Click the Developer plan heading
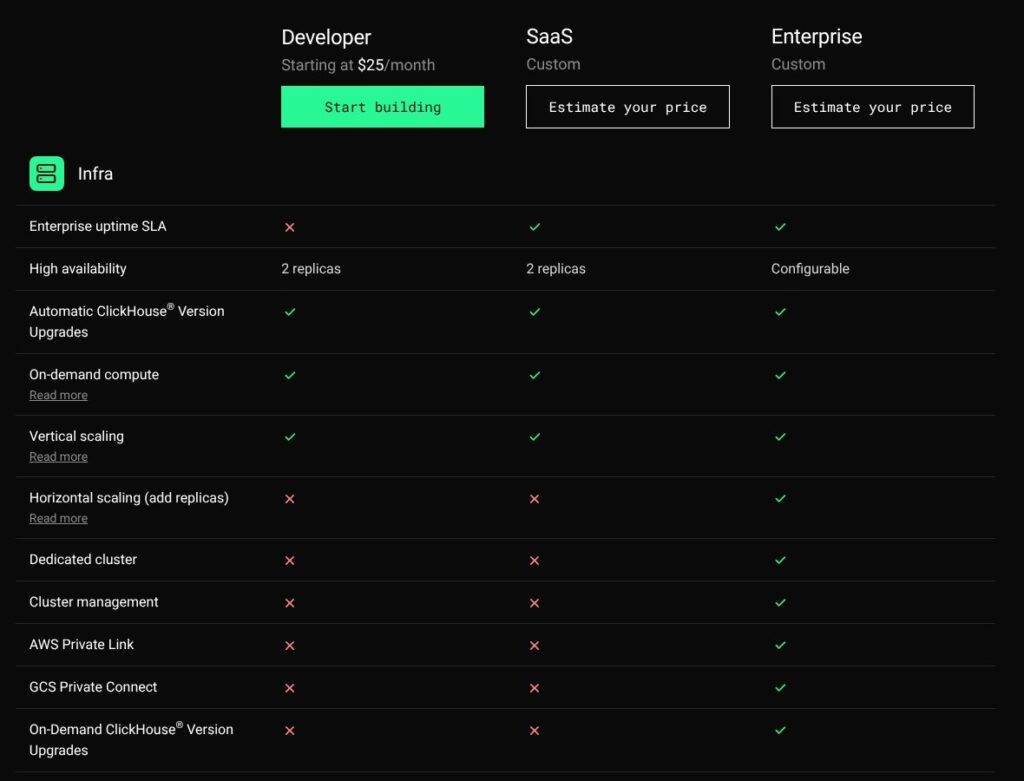1024x781 pixels. point(326,37)
